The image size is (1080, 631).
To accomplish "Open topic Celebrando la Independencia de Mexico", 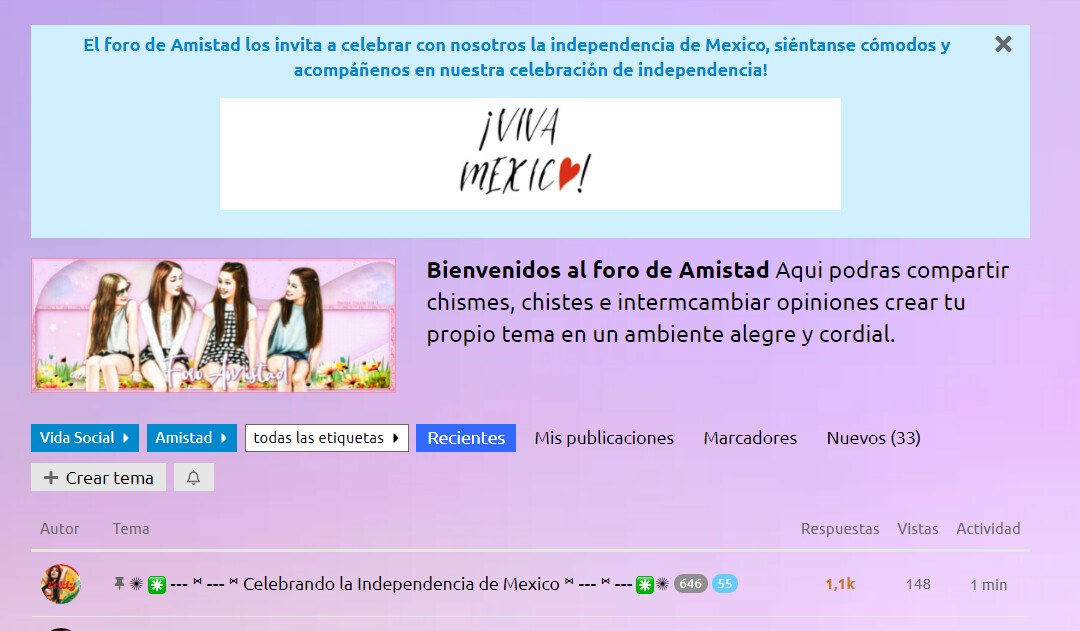I will pyautogui.click(x=401, y=584).
